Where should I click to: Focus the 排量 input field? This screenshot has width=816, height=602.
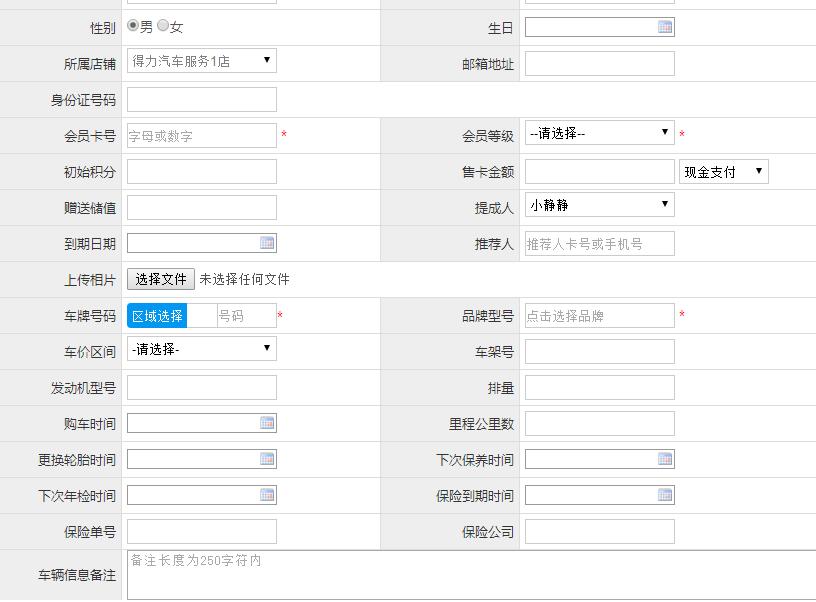click(x=600, y=388)
